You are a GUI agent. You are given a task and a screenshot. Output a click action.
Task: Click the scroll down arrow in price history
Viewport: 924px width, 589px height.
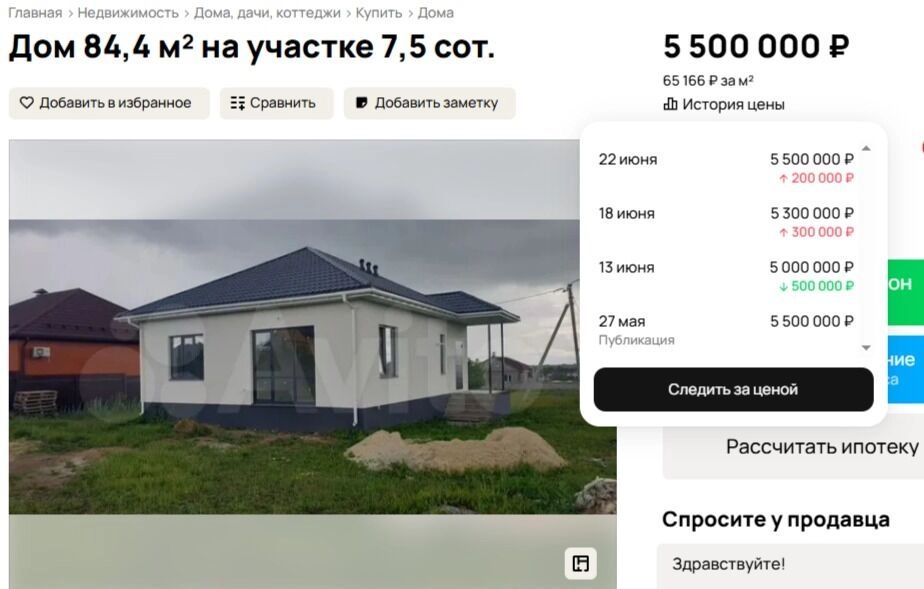pos(866,348)
